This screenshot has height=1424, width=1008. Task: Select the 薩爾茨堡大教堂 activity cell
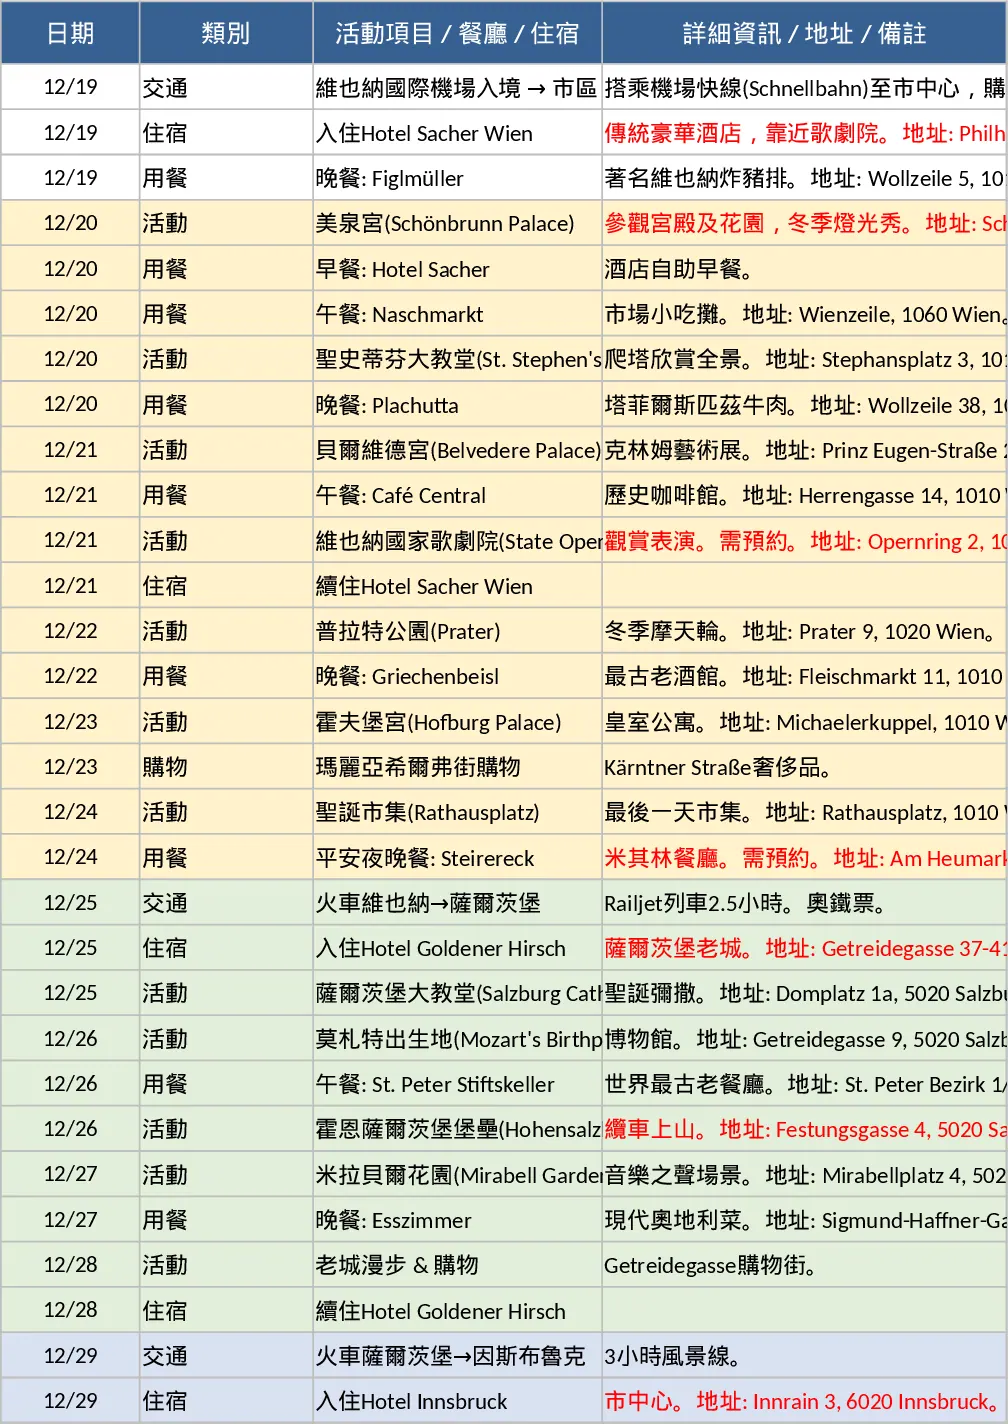coord(457,993)
